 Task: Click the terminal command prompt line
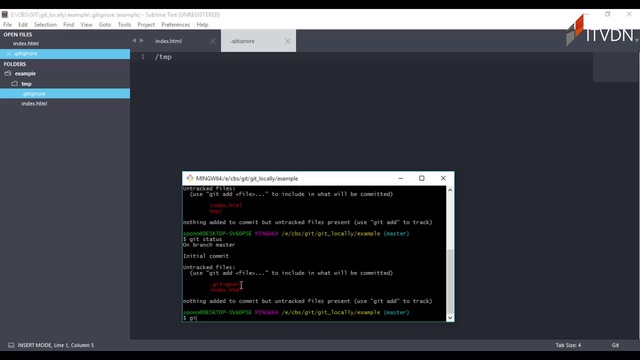pyautogui.click(x=314, y=318)
